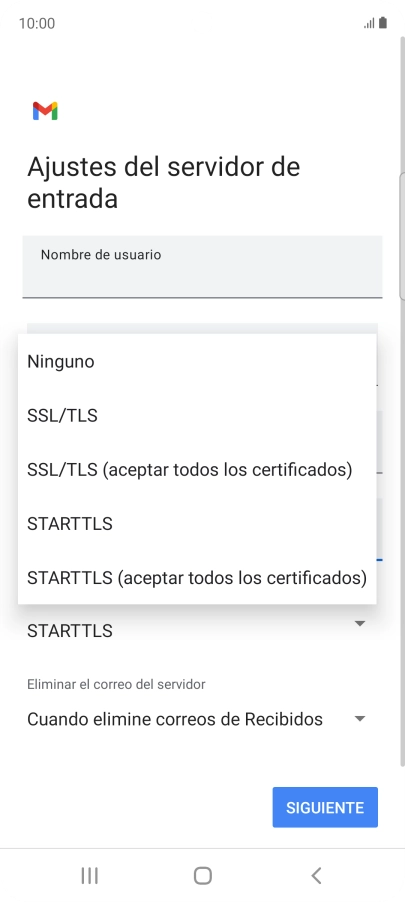Expand arrow next to Cuando elimine correos
Screen dimensions: 405x902
[x=360, y=718]
